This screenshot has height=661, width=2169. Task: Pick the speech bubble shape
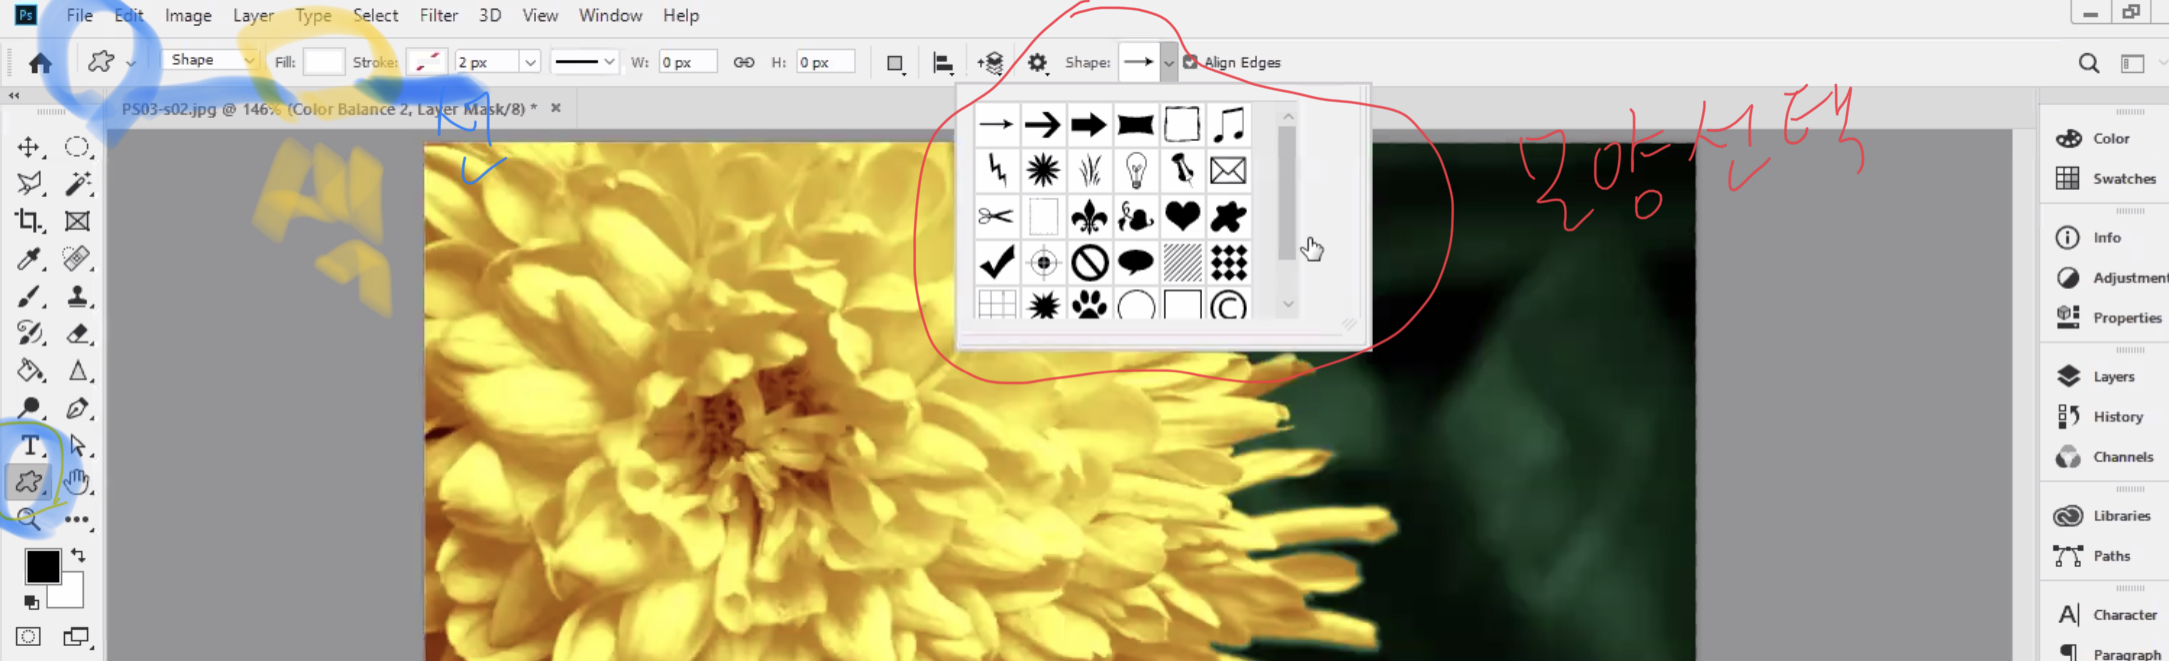pyautogui.click(x=1135, y=262)
